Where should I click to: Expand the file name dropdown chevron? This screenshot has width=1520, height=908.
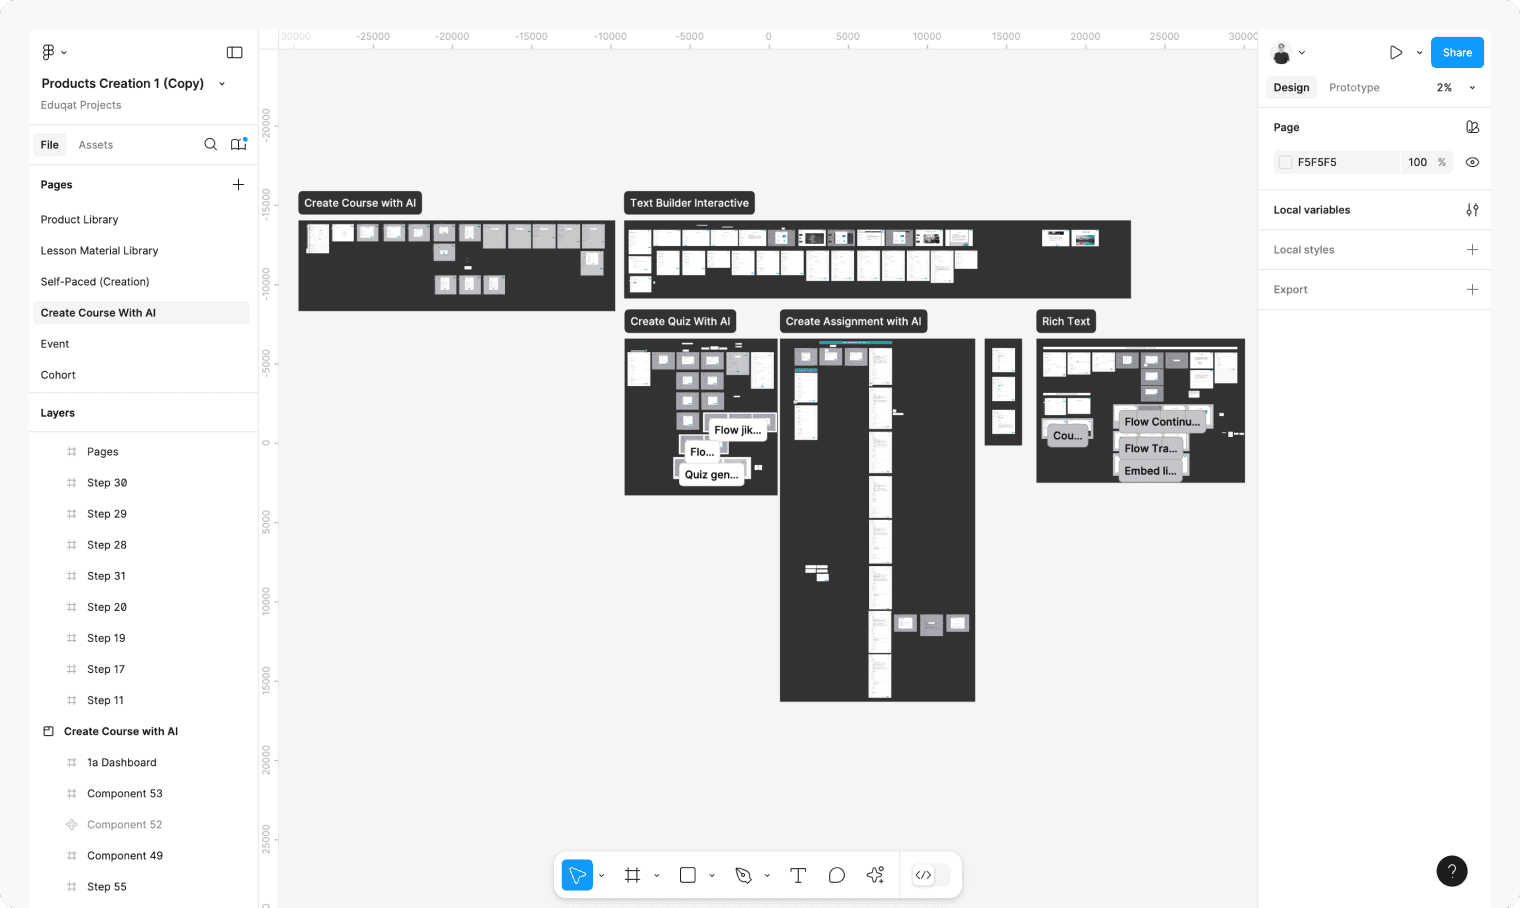click(x=222, y=83)
